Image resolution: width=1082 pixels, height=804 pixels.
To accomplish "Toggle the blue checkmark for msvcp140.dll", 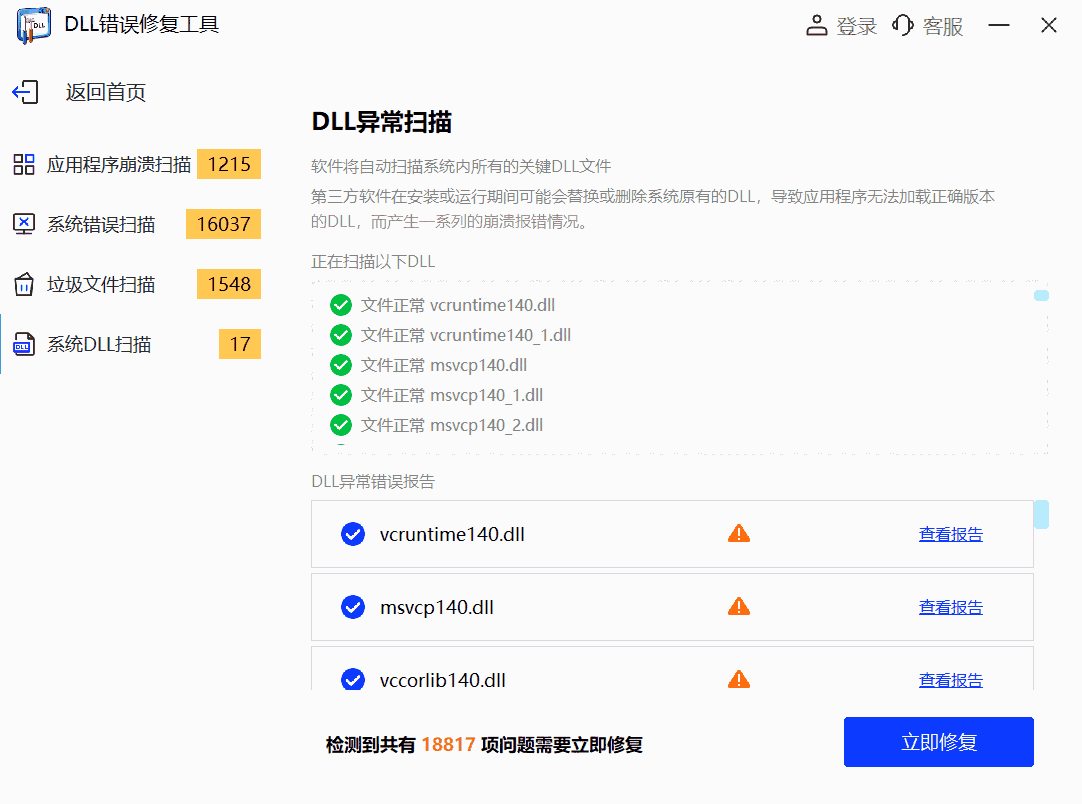I will (353, 606).
